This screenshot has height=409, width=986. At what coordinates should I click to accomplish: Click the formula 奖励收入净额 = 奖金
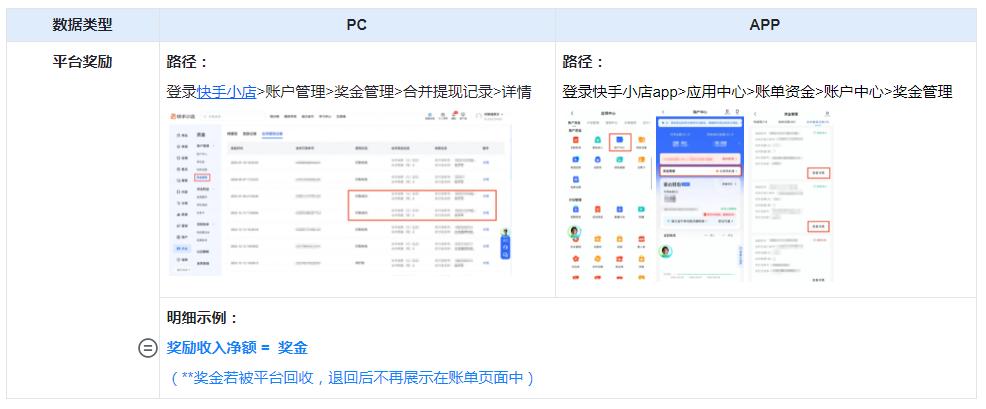click(x=237, y=347)
